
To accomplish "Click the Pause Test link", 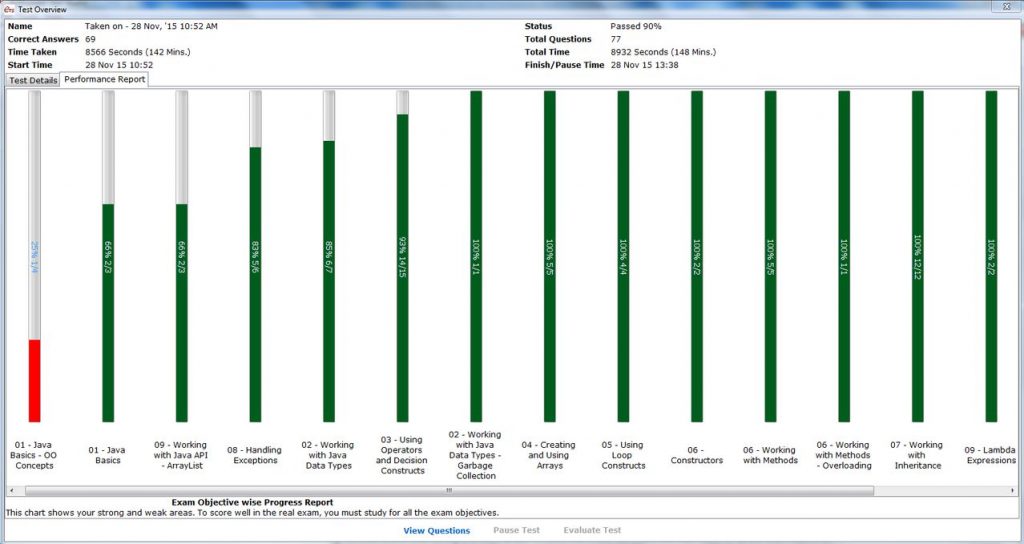I will [516, 530].
